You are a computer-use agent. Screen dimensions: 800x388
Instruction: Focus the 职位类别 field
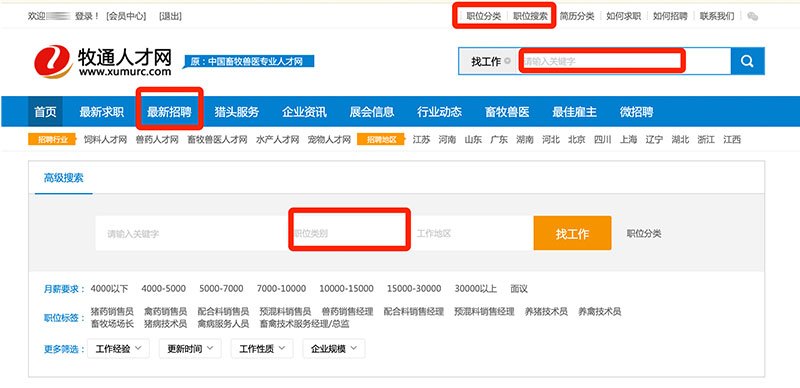click(349, 233)
